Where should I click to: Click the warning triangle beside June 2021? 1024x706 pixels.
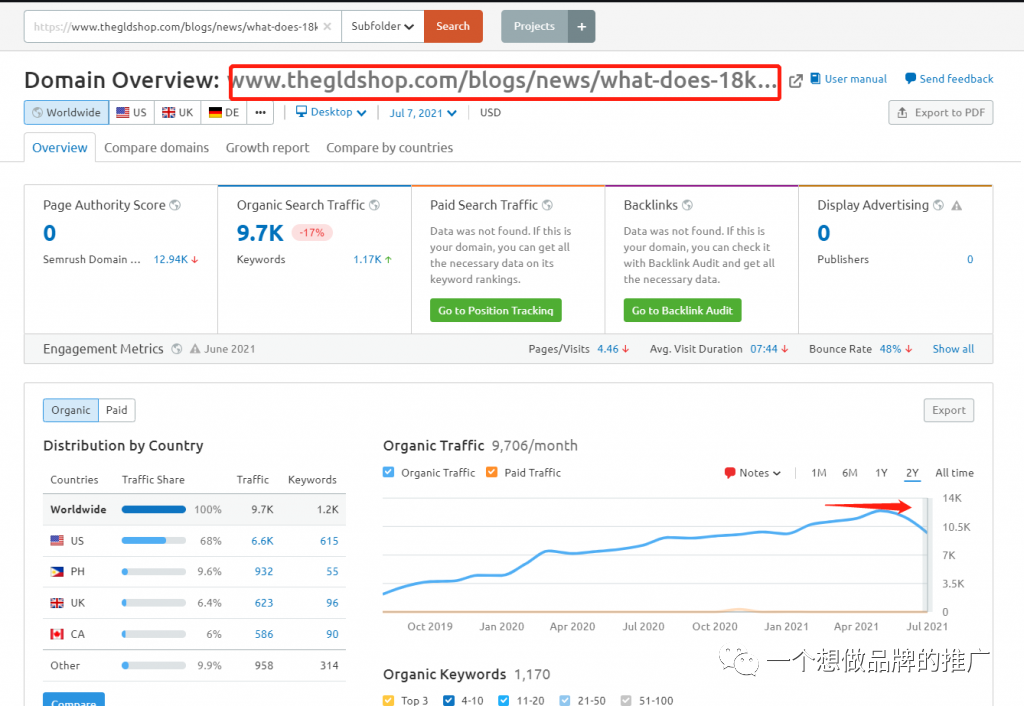[x=195, y=349]
